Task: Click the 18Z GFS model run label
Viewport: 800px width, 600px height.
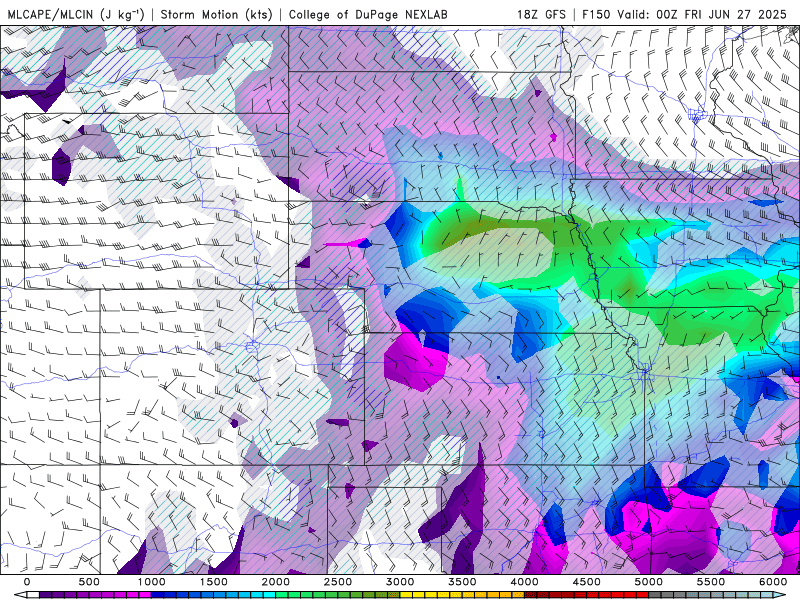Action: [541, 14]
